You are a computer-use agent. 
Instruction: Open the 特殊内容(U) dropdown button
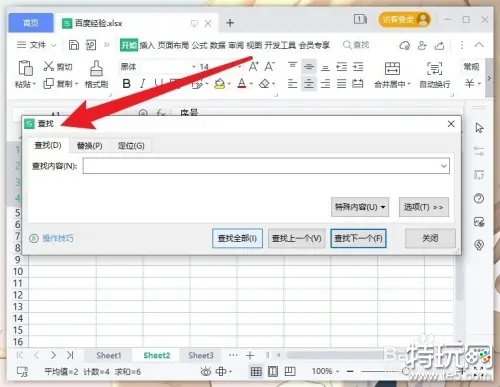click(360, 207)
